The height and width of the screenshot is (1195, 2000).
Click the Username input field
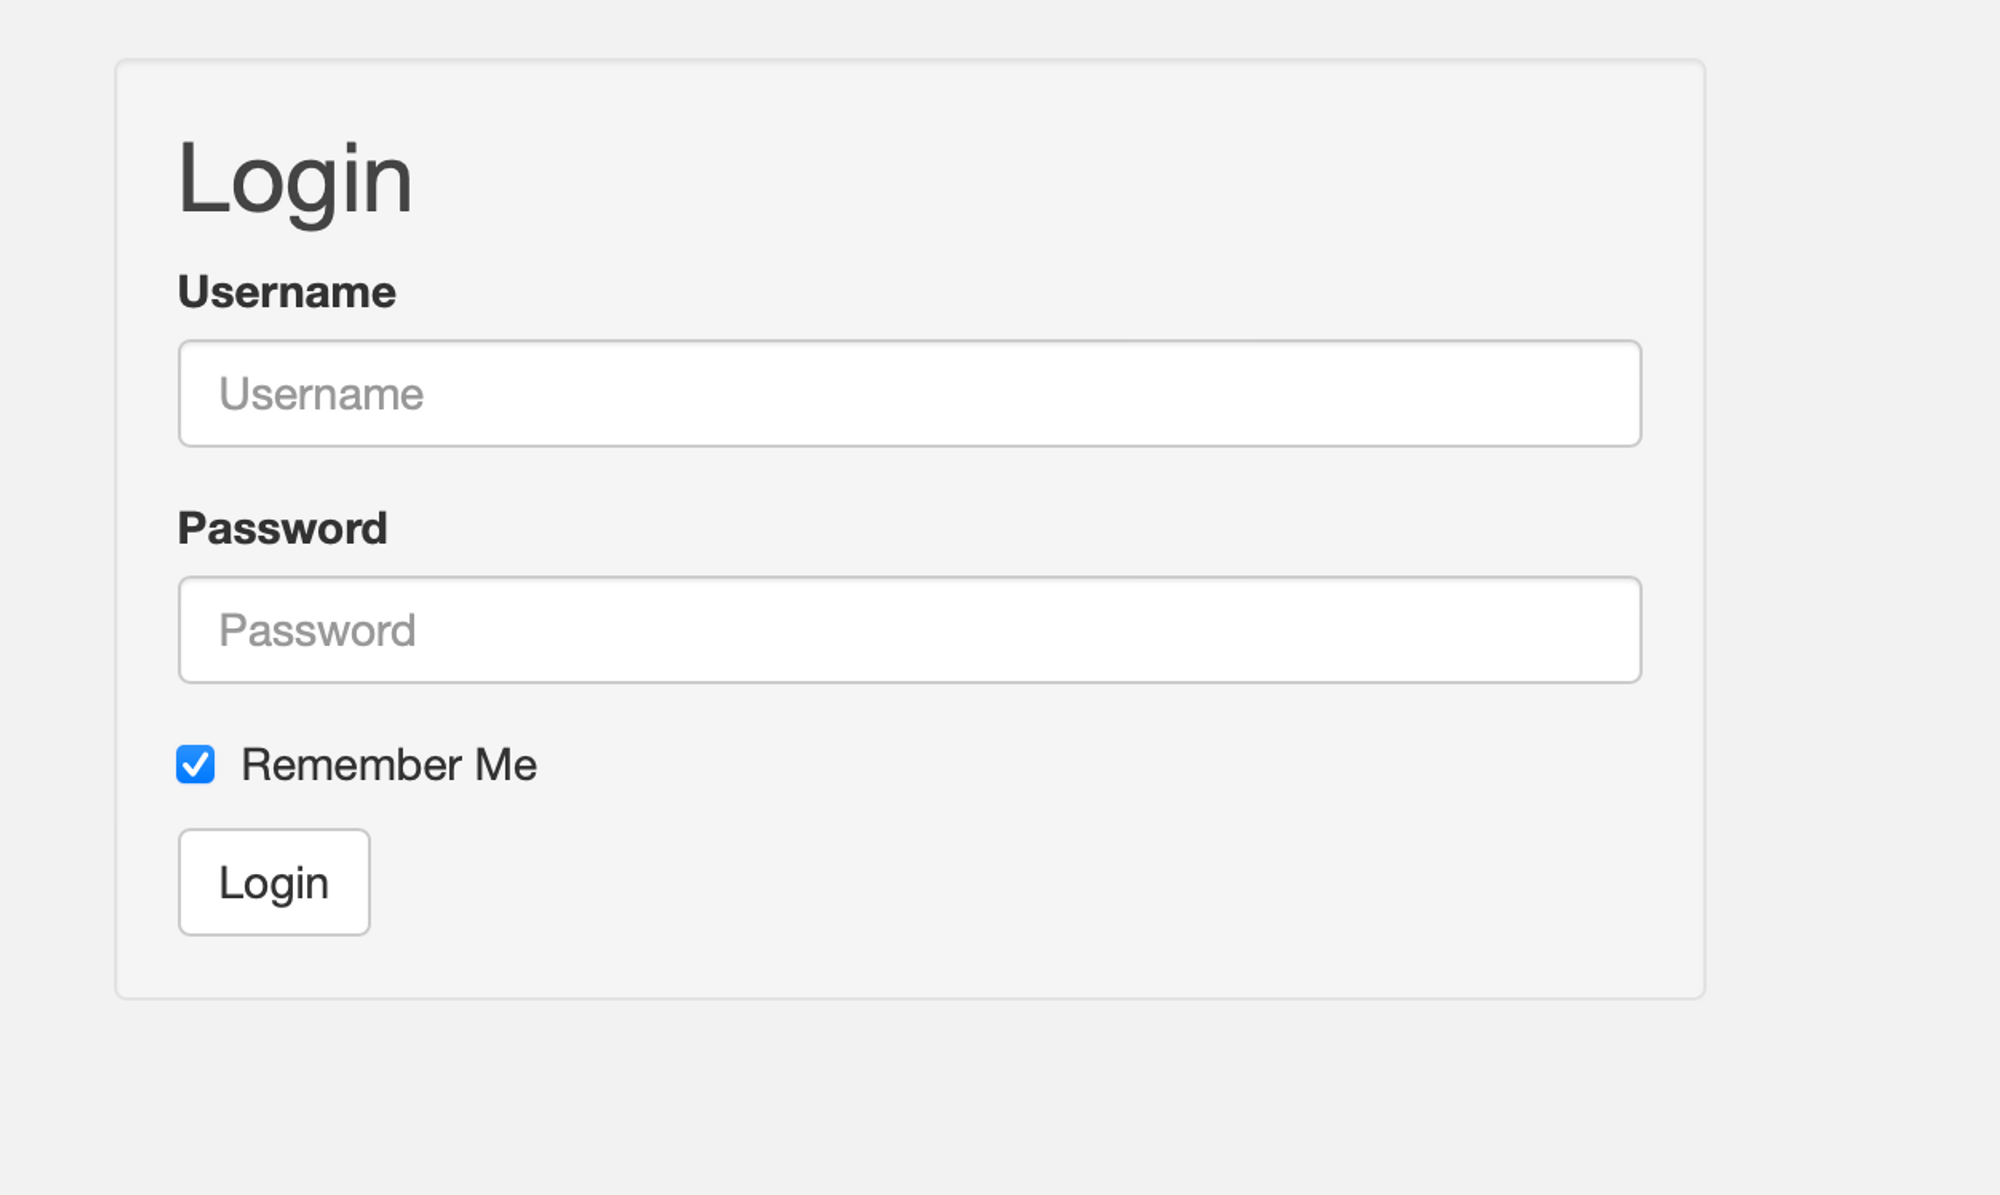[910, 393]
